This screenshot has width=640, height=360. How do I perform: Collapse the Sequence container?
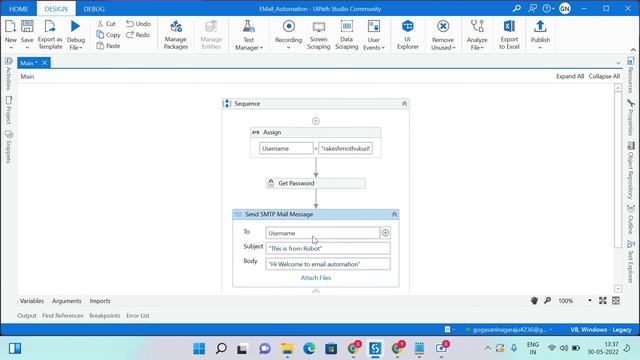click(x=404, y=104)
